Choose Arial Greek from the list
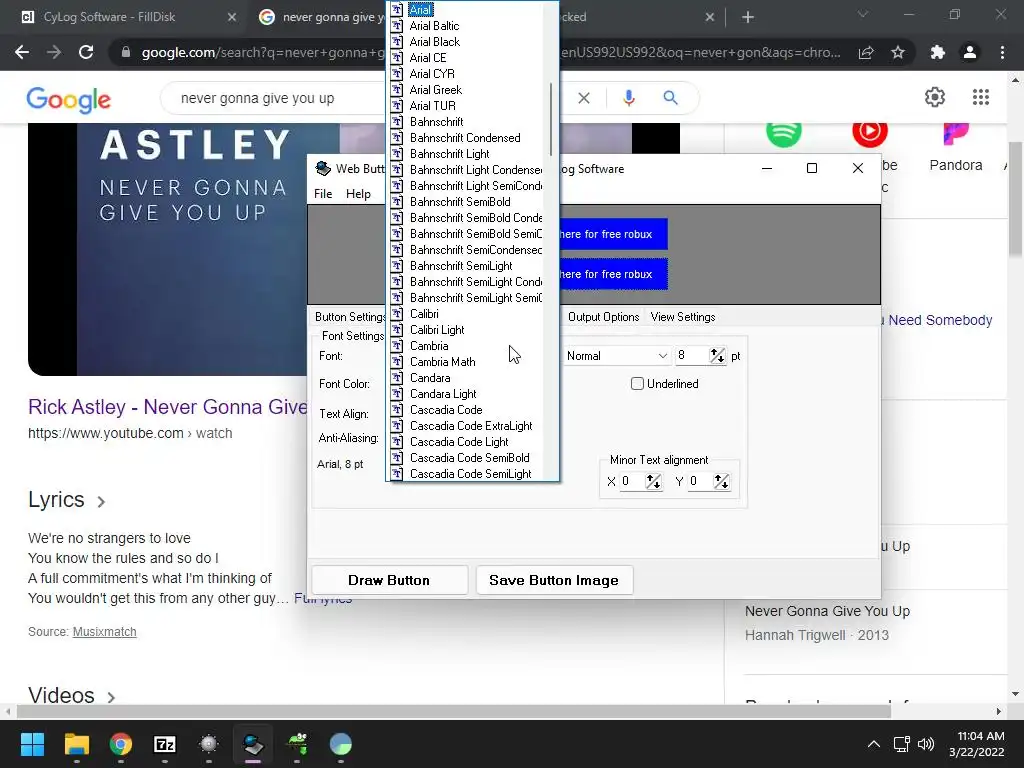Viewport: 1024px width, 768px height. tap(436, 90)
